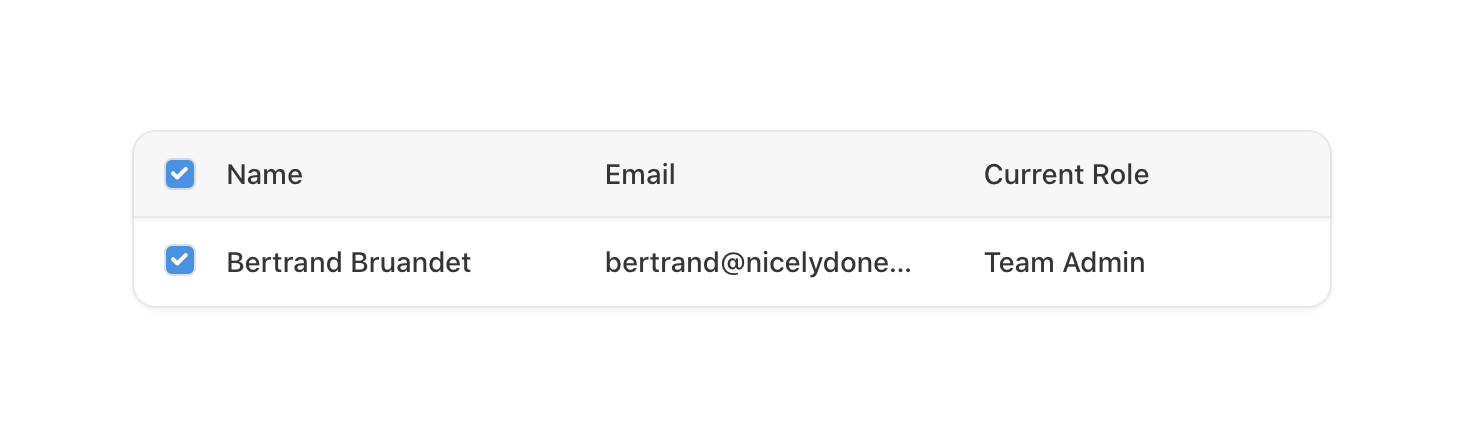Sort members by Current Role
Image resolution: width=1464 pixels, height=442 pixels.
[x=1066, y=175]
